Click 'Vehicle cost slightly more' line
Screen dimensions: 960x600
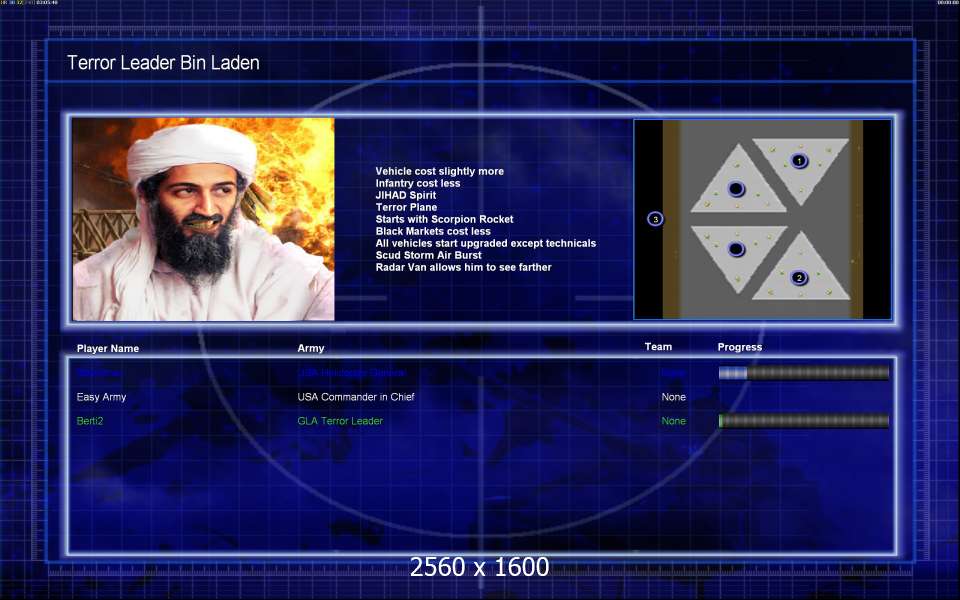(x=440, y=171)
